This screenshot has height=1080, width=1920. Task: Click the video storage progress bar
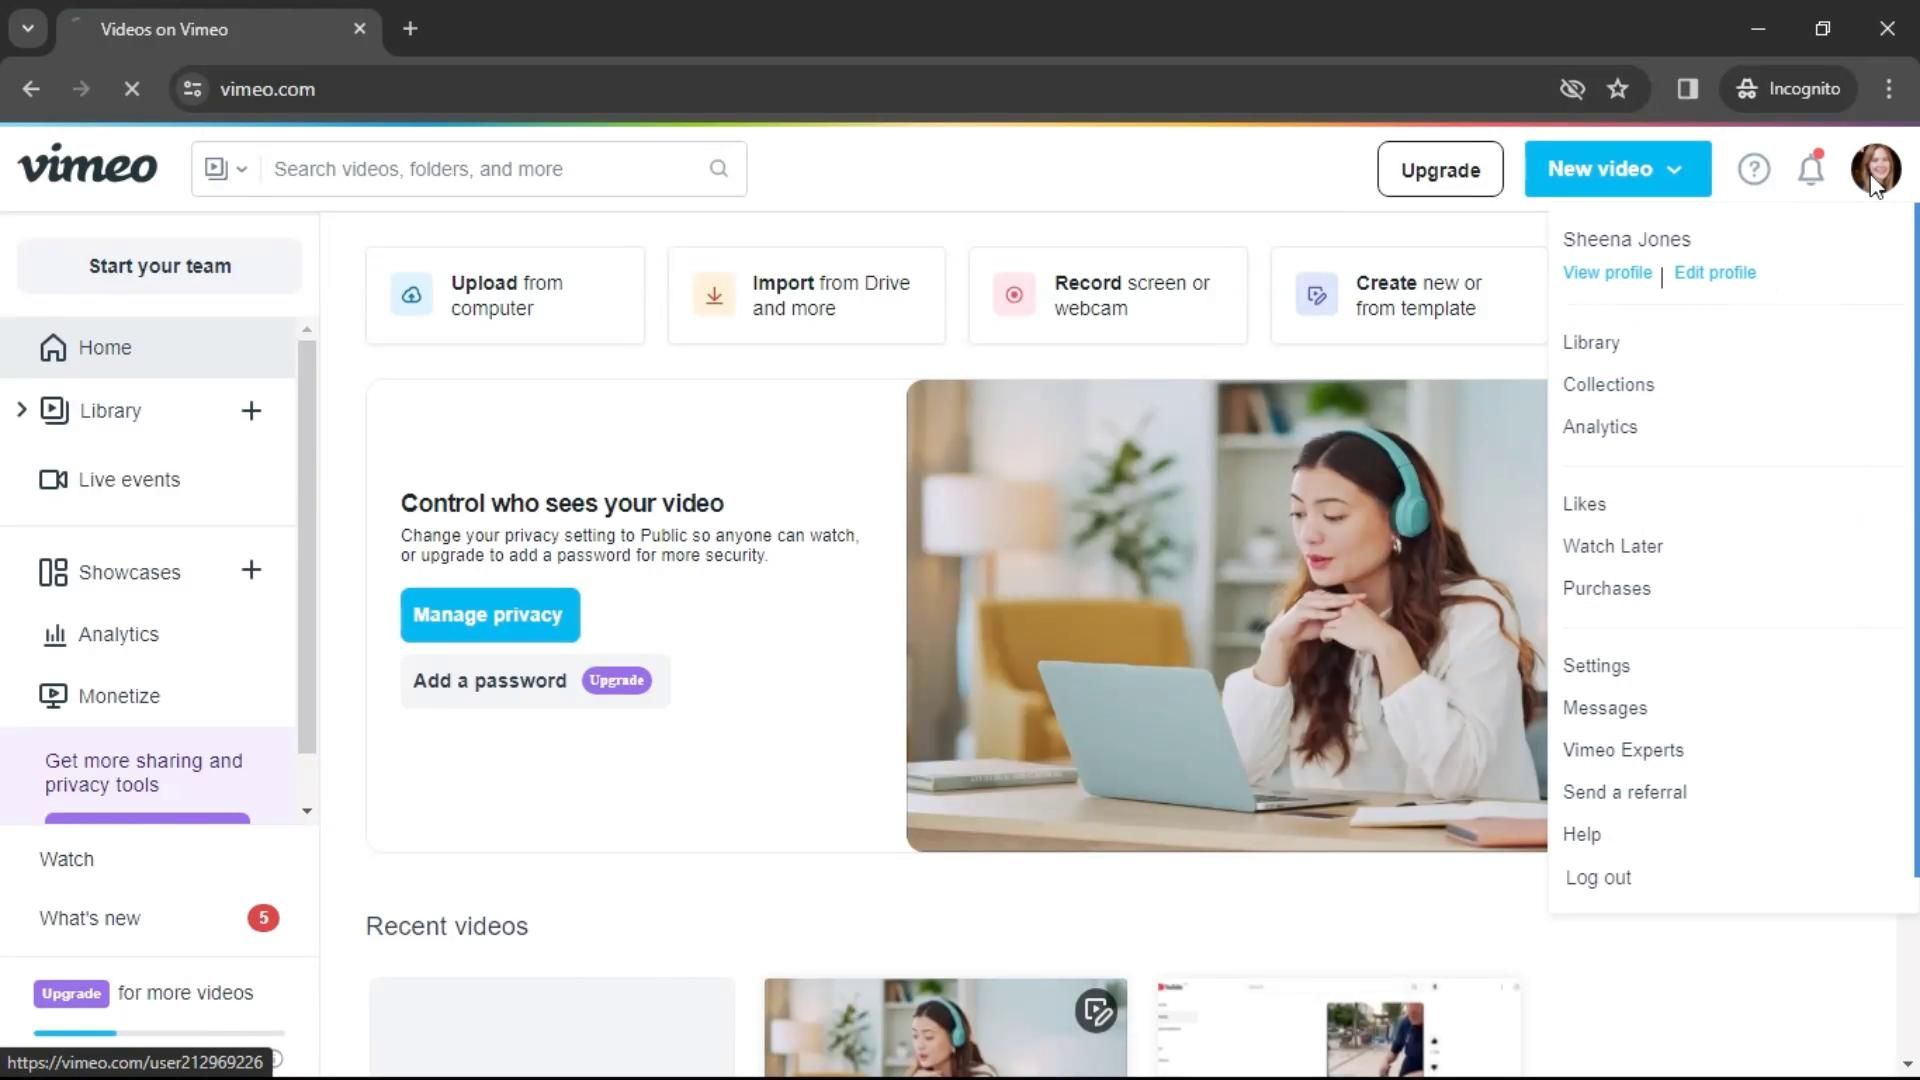[x=159, y=1032]
